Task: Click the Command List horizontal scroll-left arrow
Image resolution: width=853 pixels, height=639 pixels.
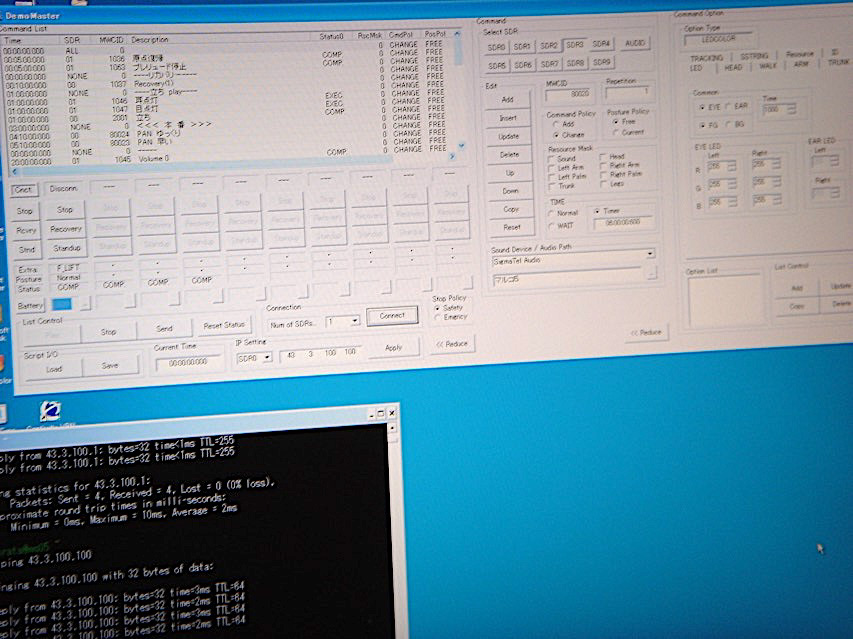Action: pyautogui.click(x=15, y=172)
